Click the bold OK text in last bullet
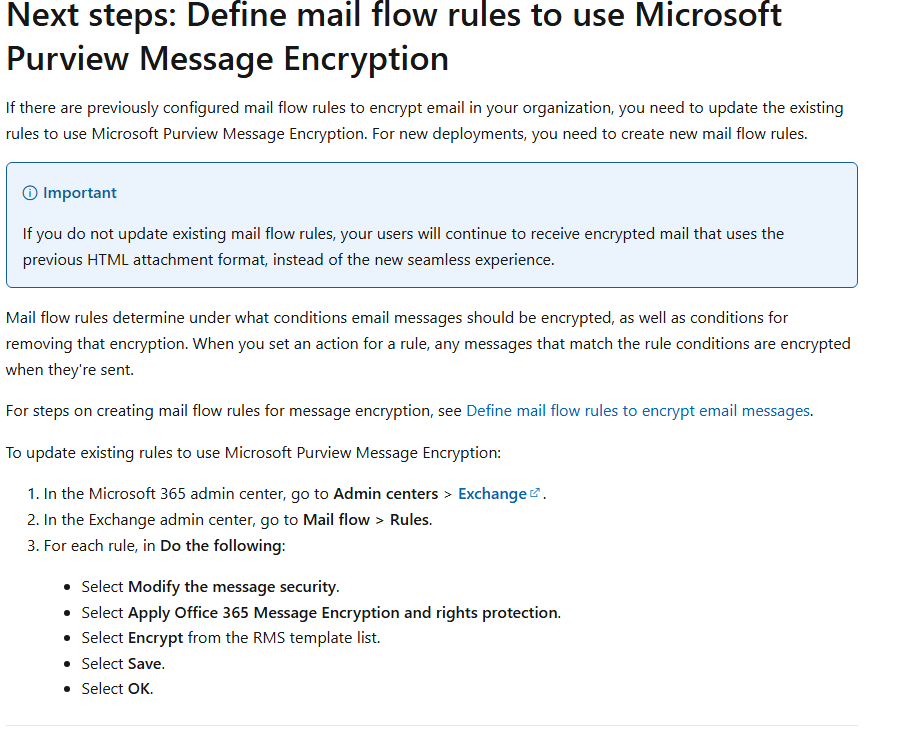Viewport: 901px width, 730px height. click(139, 689)
